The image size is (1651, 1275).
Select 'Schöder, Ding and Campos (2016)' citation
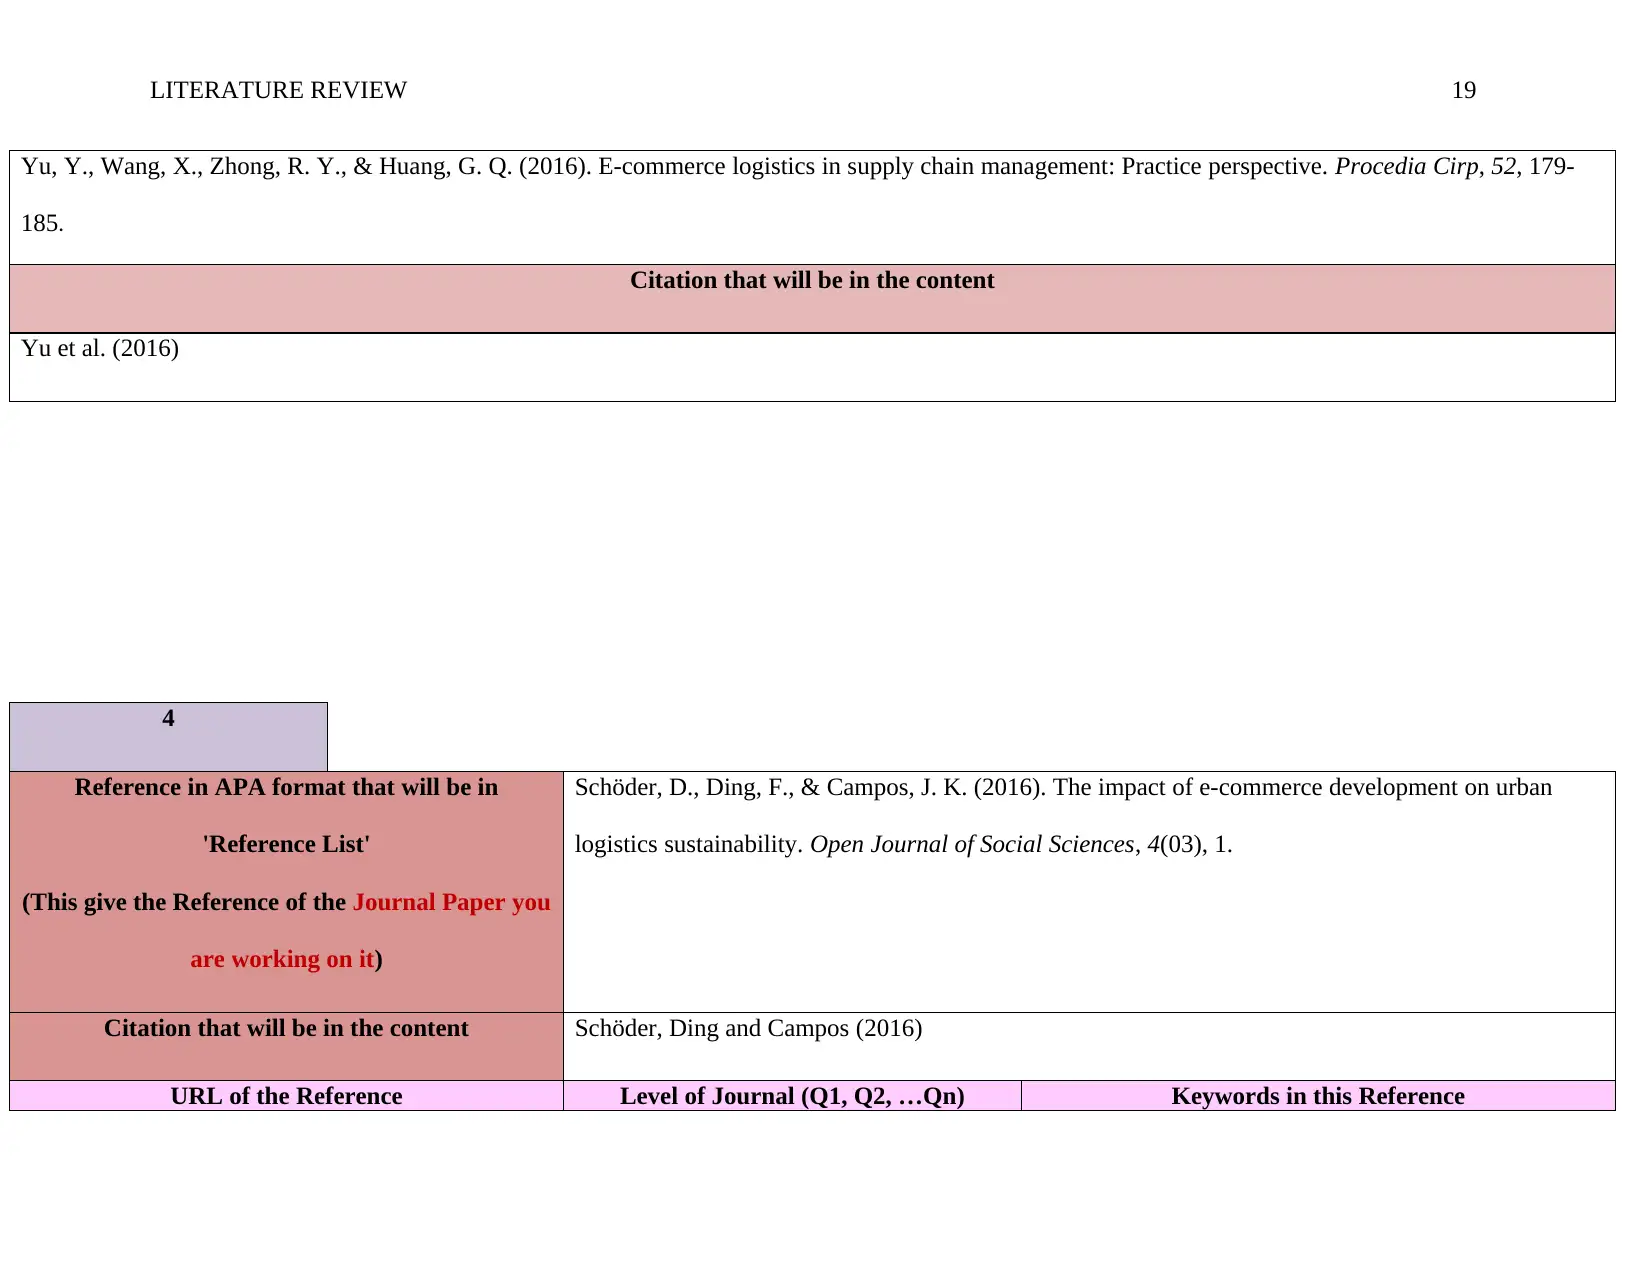tap(748, 1028)
